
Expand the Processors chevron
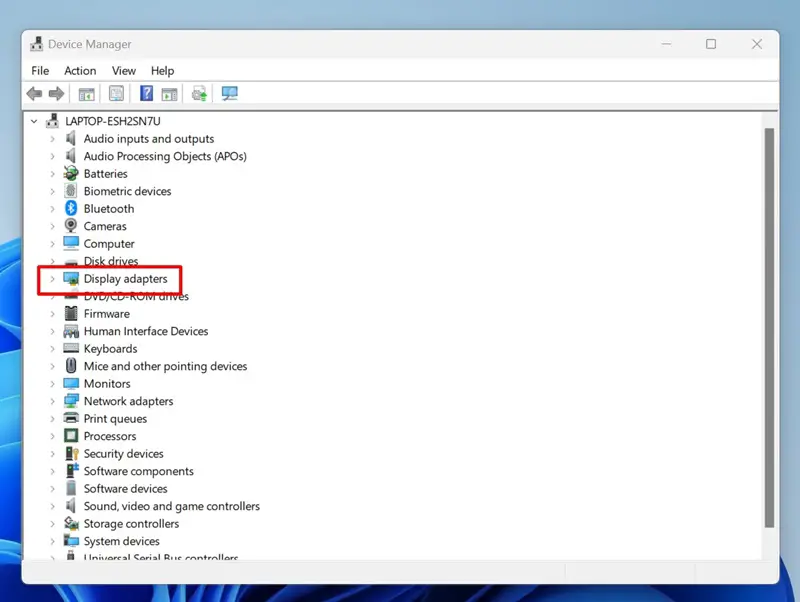52,436
